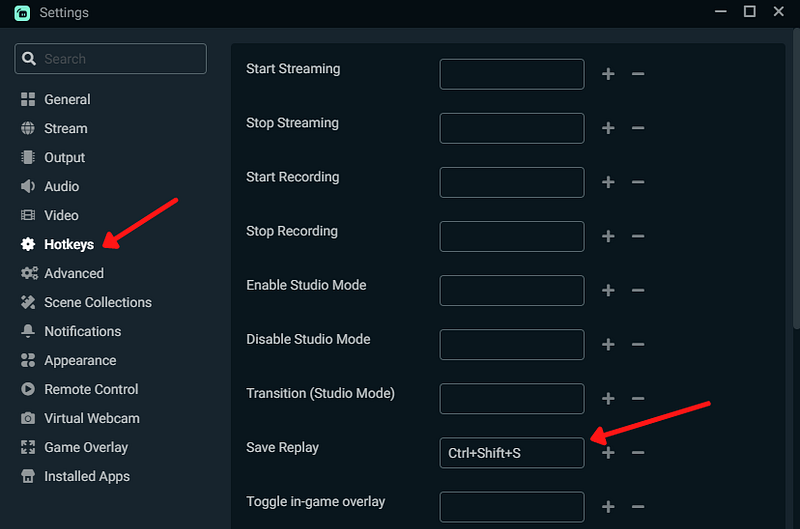Click the Video film icon
The height and width of the screenshot is (529, 800).
coord(28,216)
